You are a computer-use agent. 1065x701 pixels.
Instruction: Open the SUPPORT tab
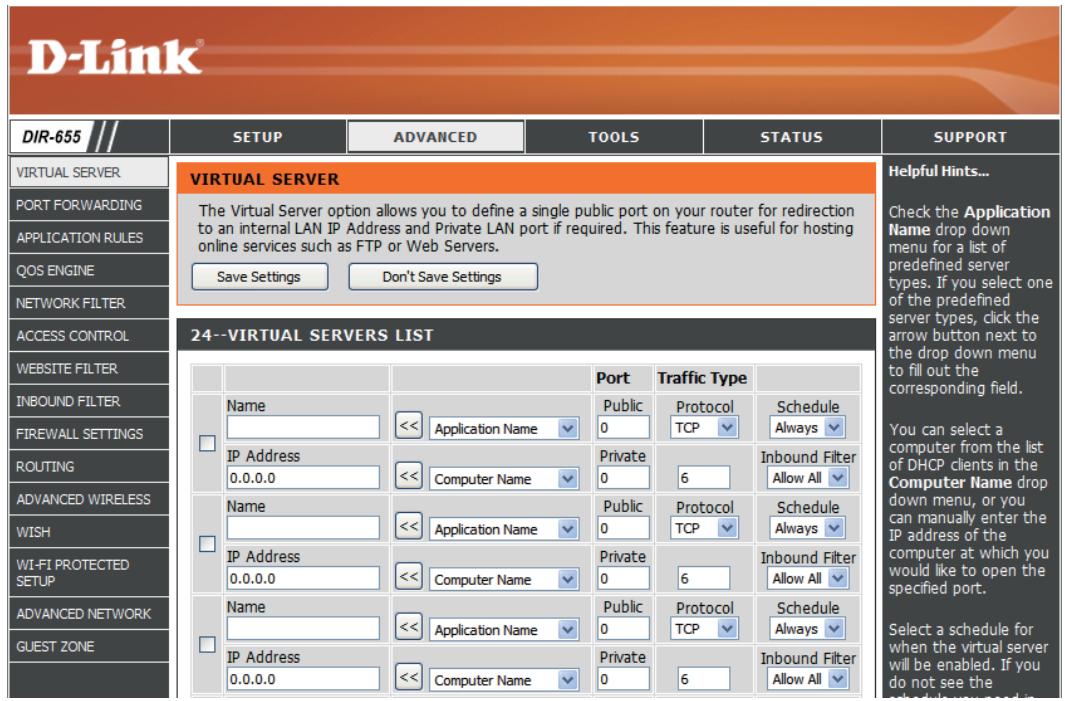971,137
